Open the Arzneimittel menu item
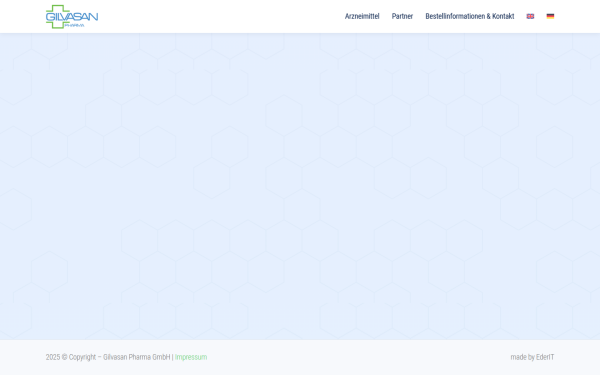 [x=362, y=16]
